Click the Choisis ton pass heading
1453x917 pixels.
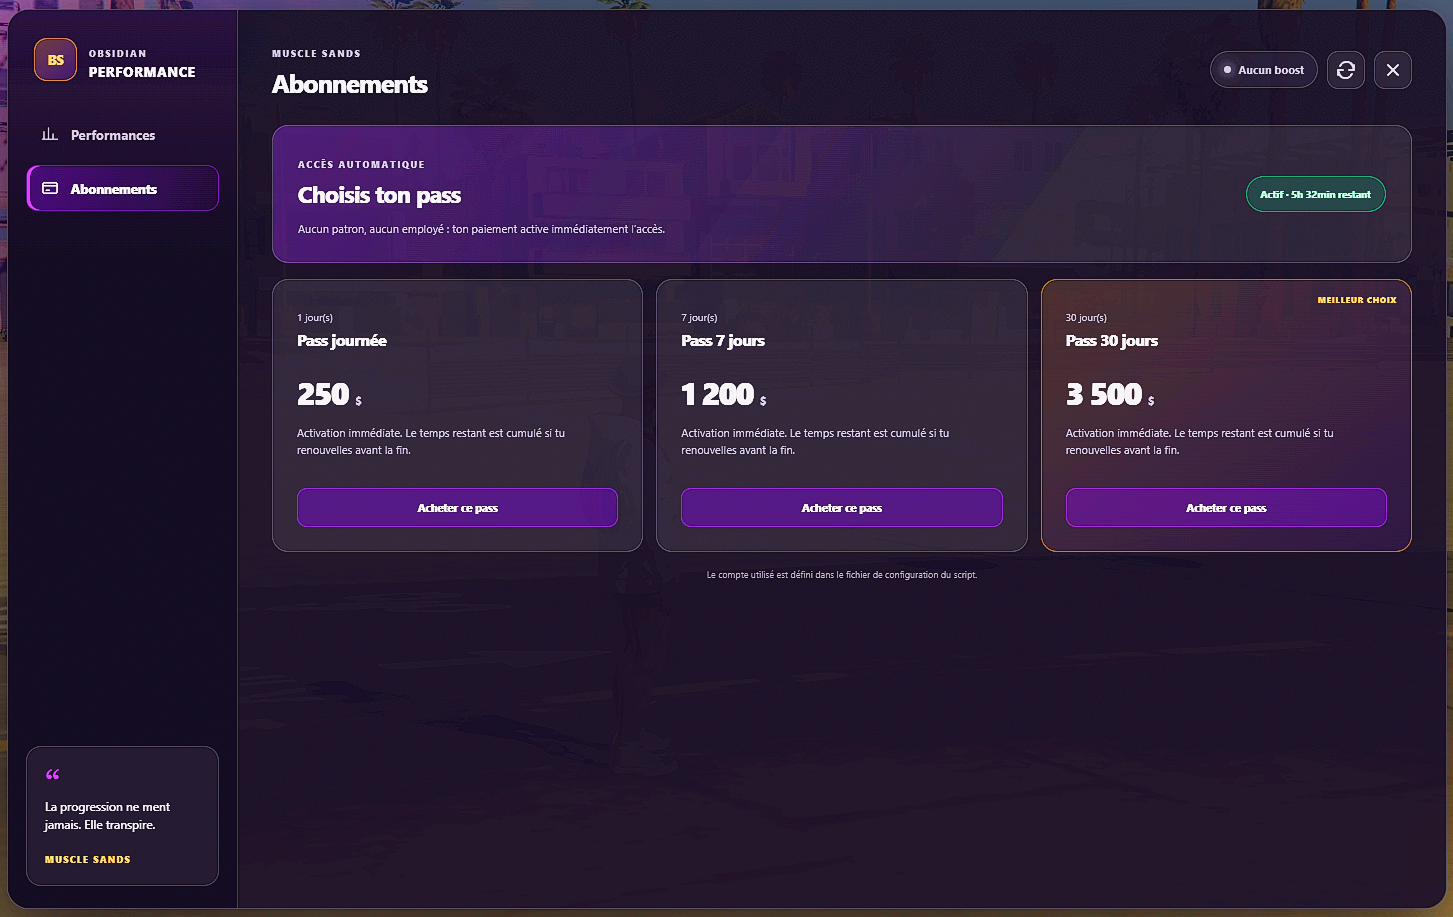click(379, 195)
